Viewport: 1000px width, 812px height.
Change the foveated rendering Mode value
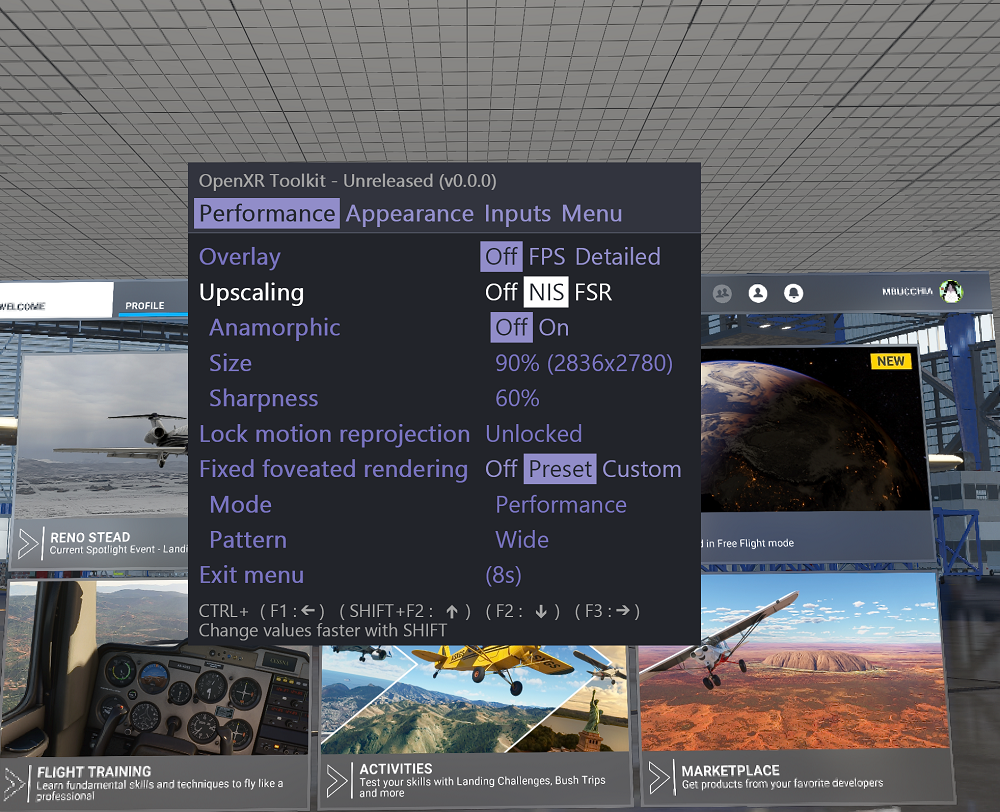(561, 504)
